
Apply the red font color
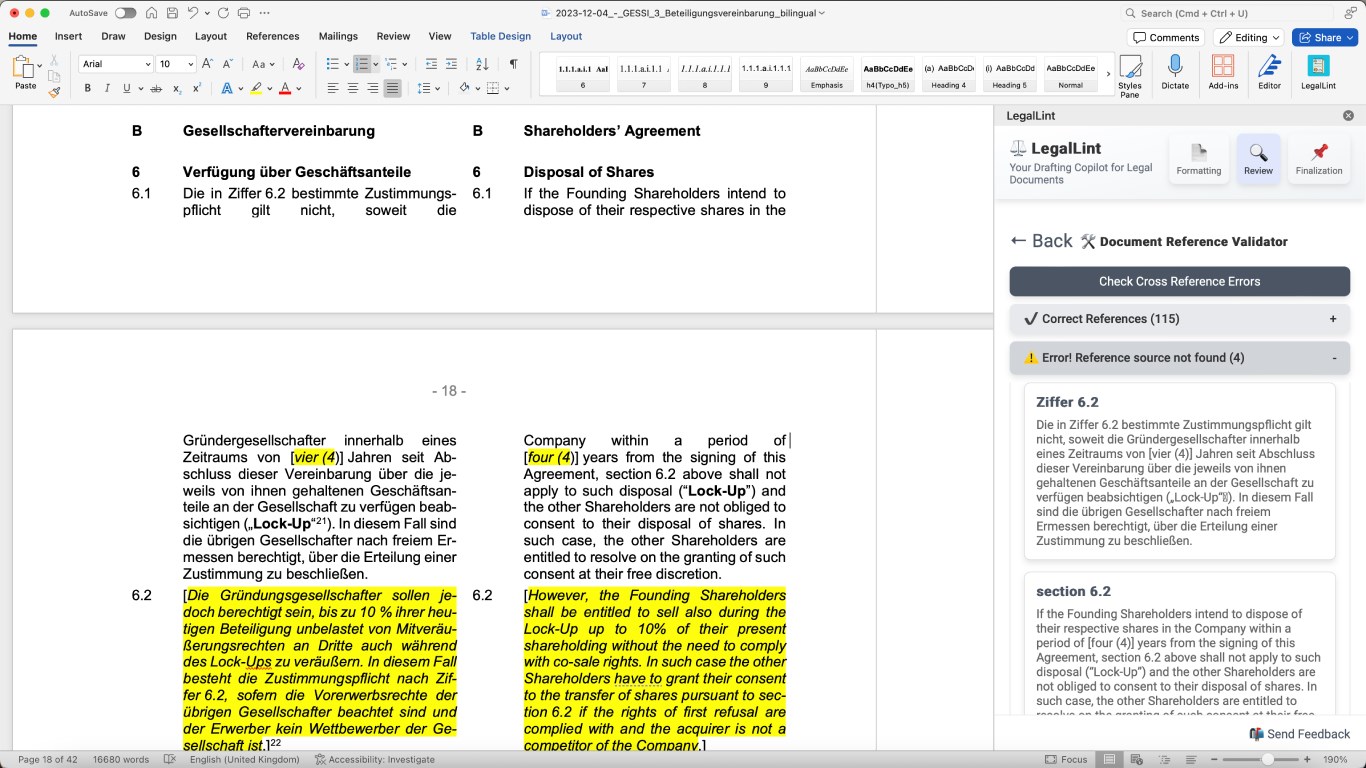pos(285,88)
